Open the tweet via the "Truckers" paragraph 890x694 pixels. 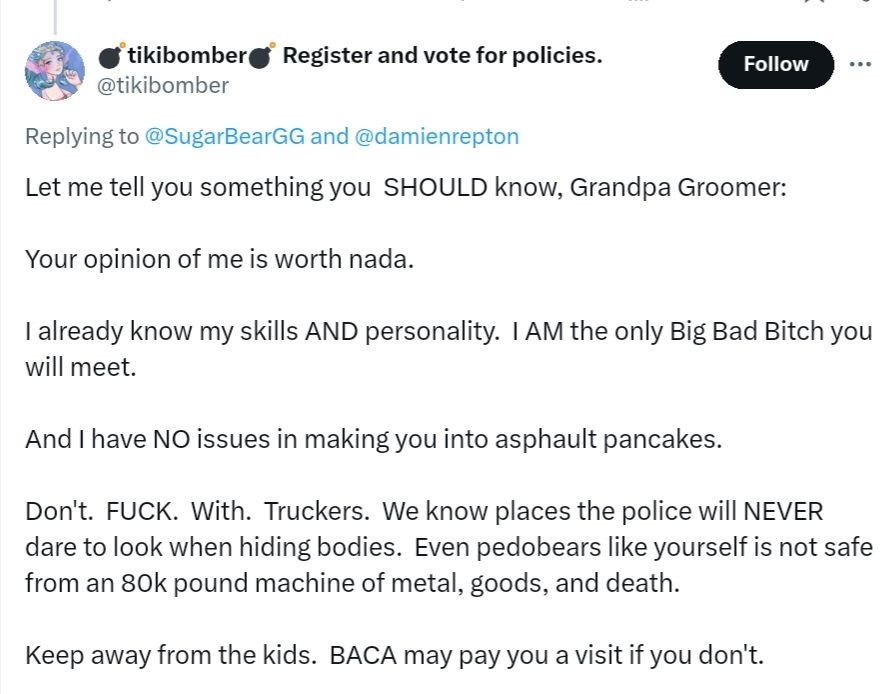click(448, 547)
